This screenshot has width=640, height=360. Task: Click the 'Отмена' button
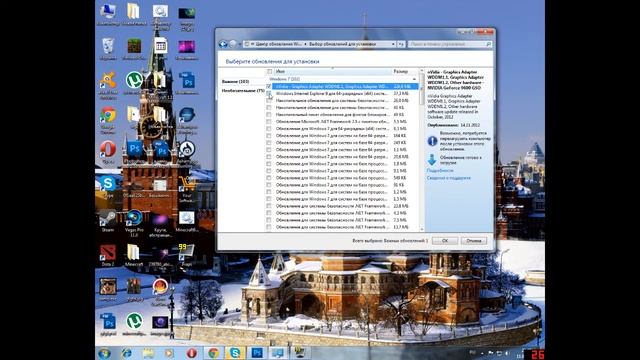pos(474,241)
